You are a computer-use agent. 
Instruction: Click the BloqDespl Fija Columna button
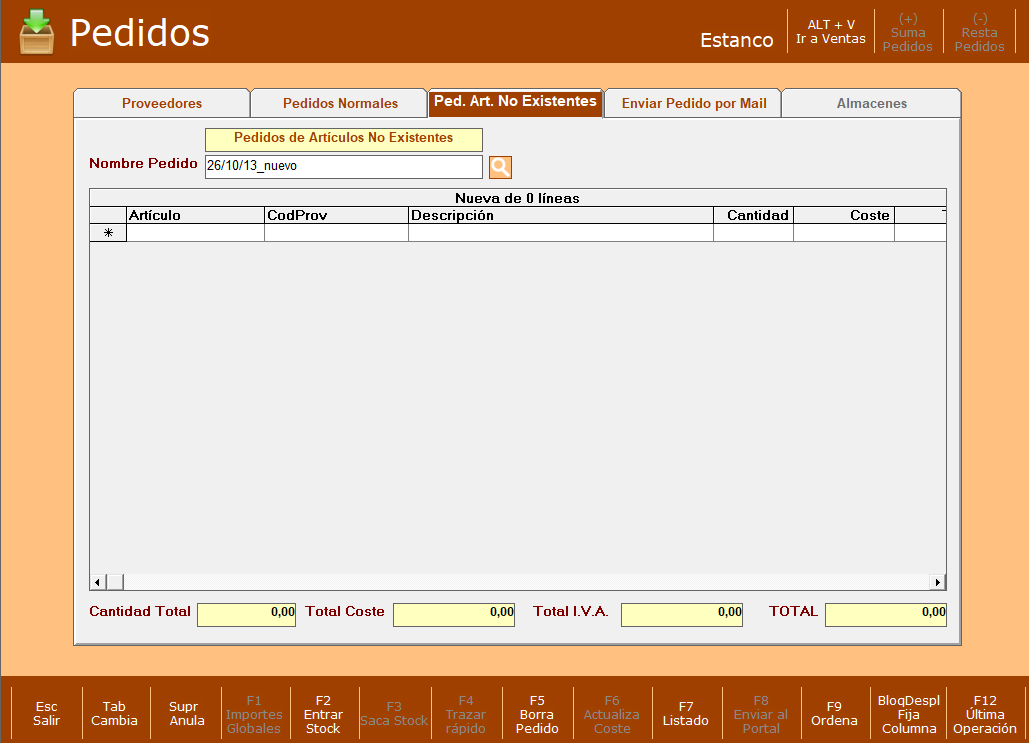pos(909,714)
